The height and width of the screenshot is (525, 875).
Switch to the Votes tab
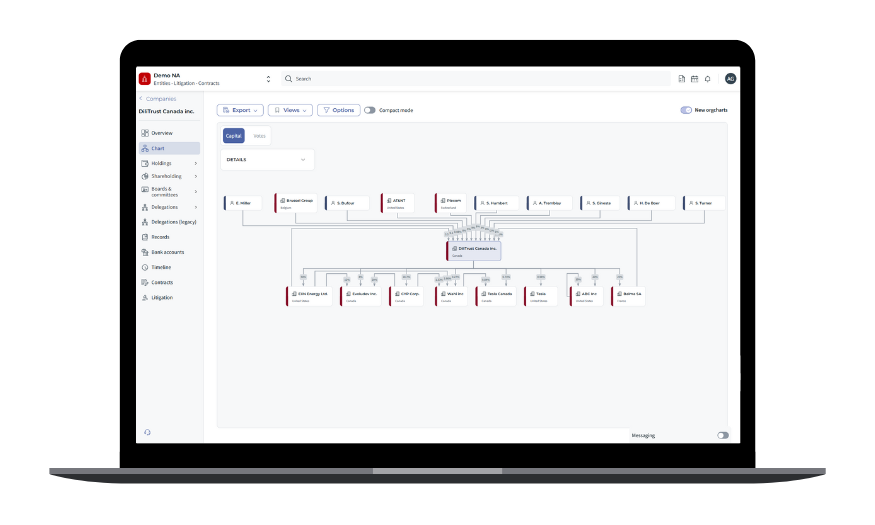coord(259,136)
